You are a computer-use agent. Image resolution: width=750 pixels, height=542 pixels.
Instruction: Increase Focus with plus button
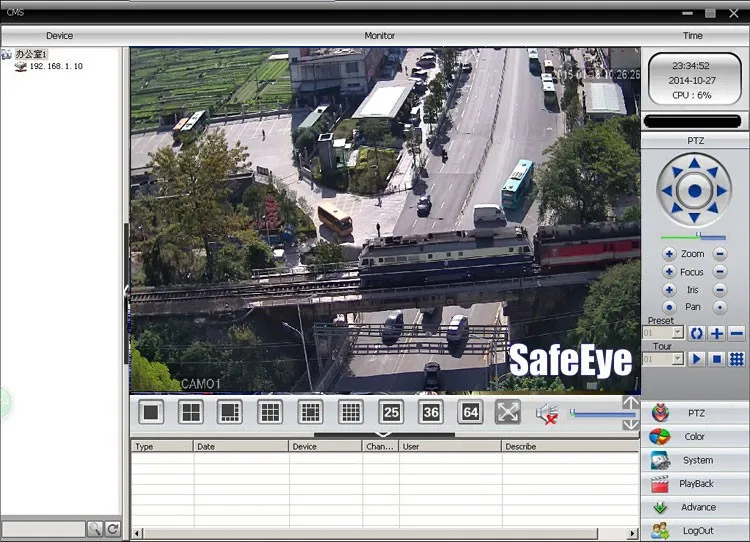pyautogui.click(x=669, y=272)
